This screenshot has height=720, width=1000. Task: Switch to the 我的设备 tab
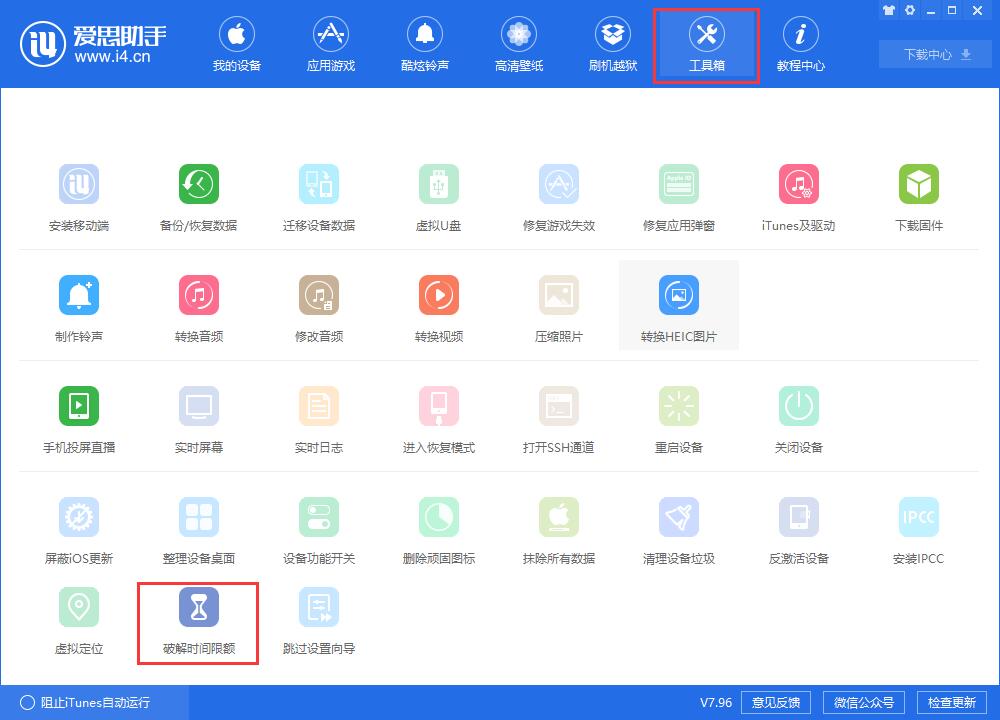click(237, 43)
